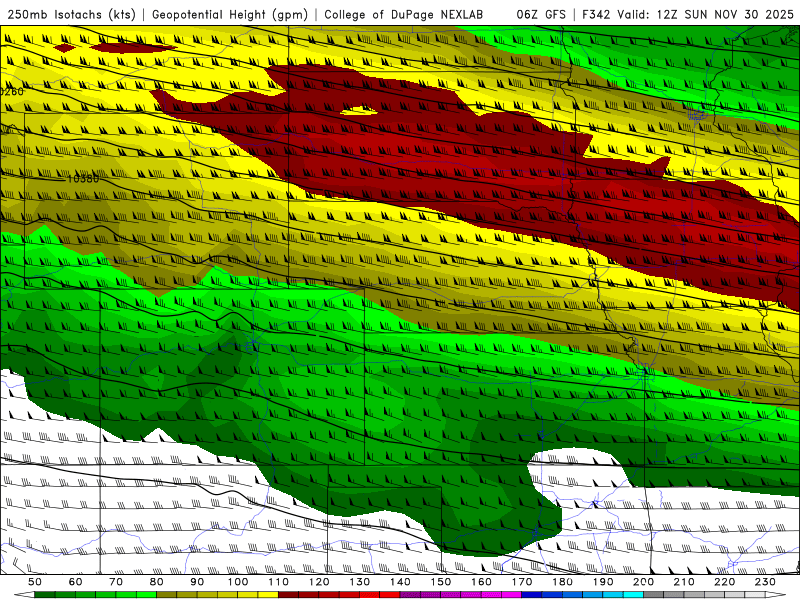Click the '10380' height contour label
The height and width of the screenshot is (600, 800).
point(83,179)
